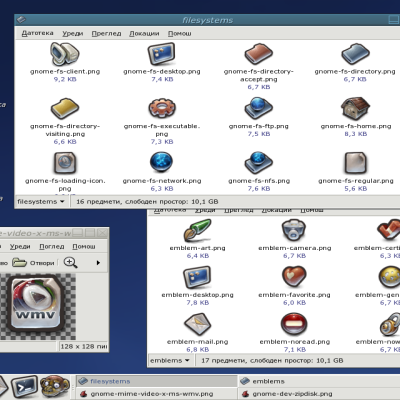Click the 9,2 KB size under gnome-fs-client.png

tap(65, 79)
